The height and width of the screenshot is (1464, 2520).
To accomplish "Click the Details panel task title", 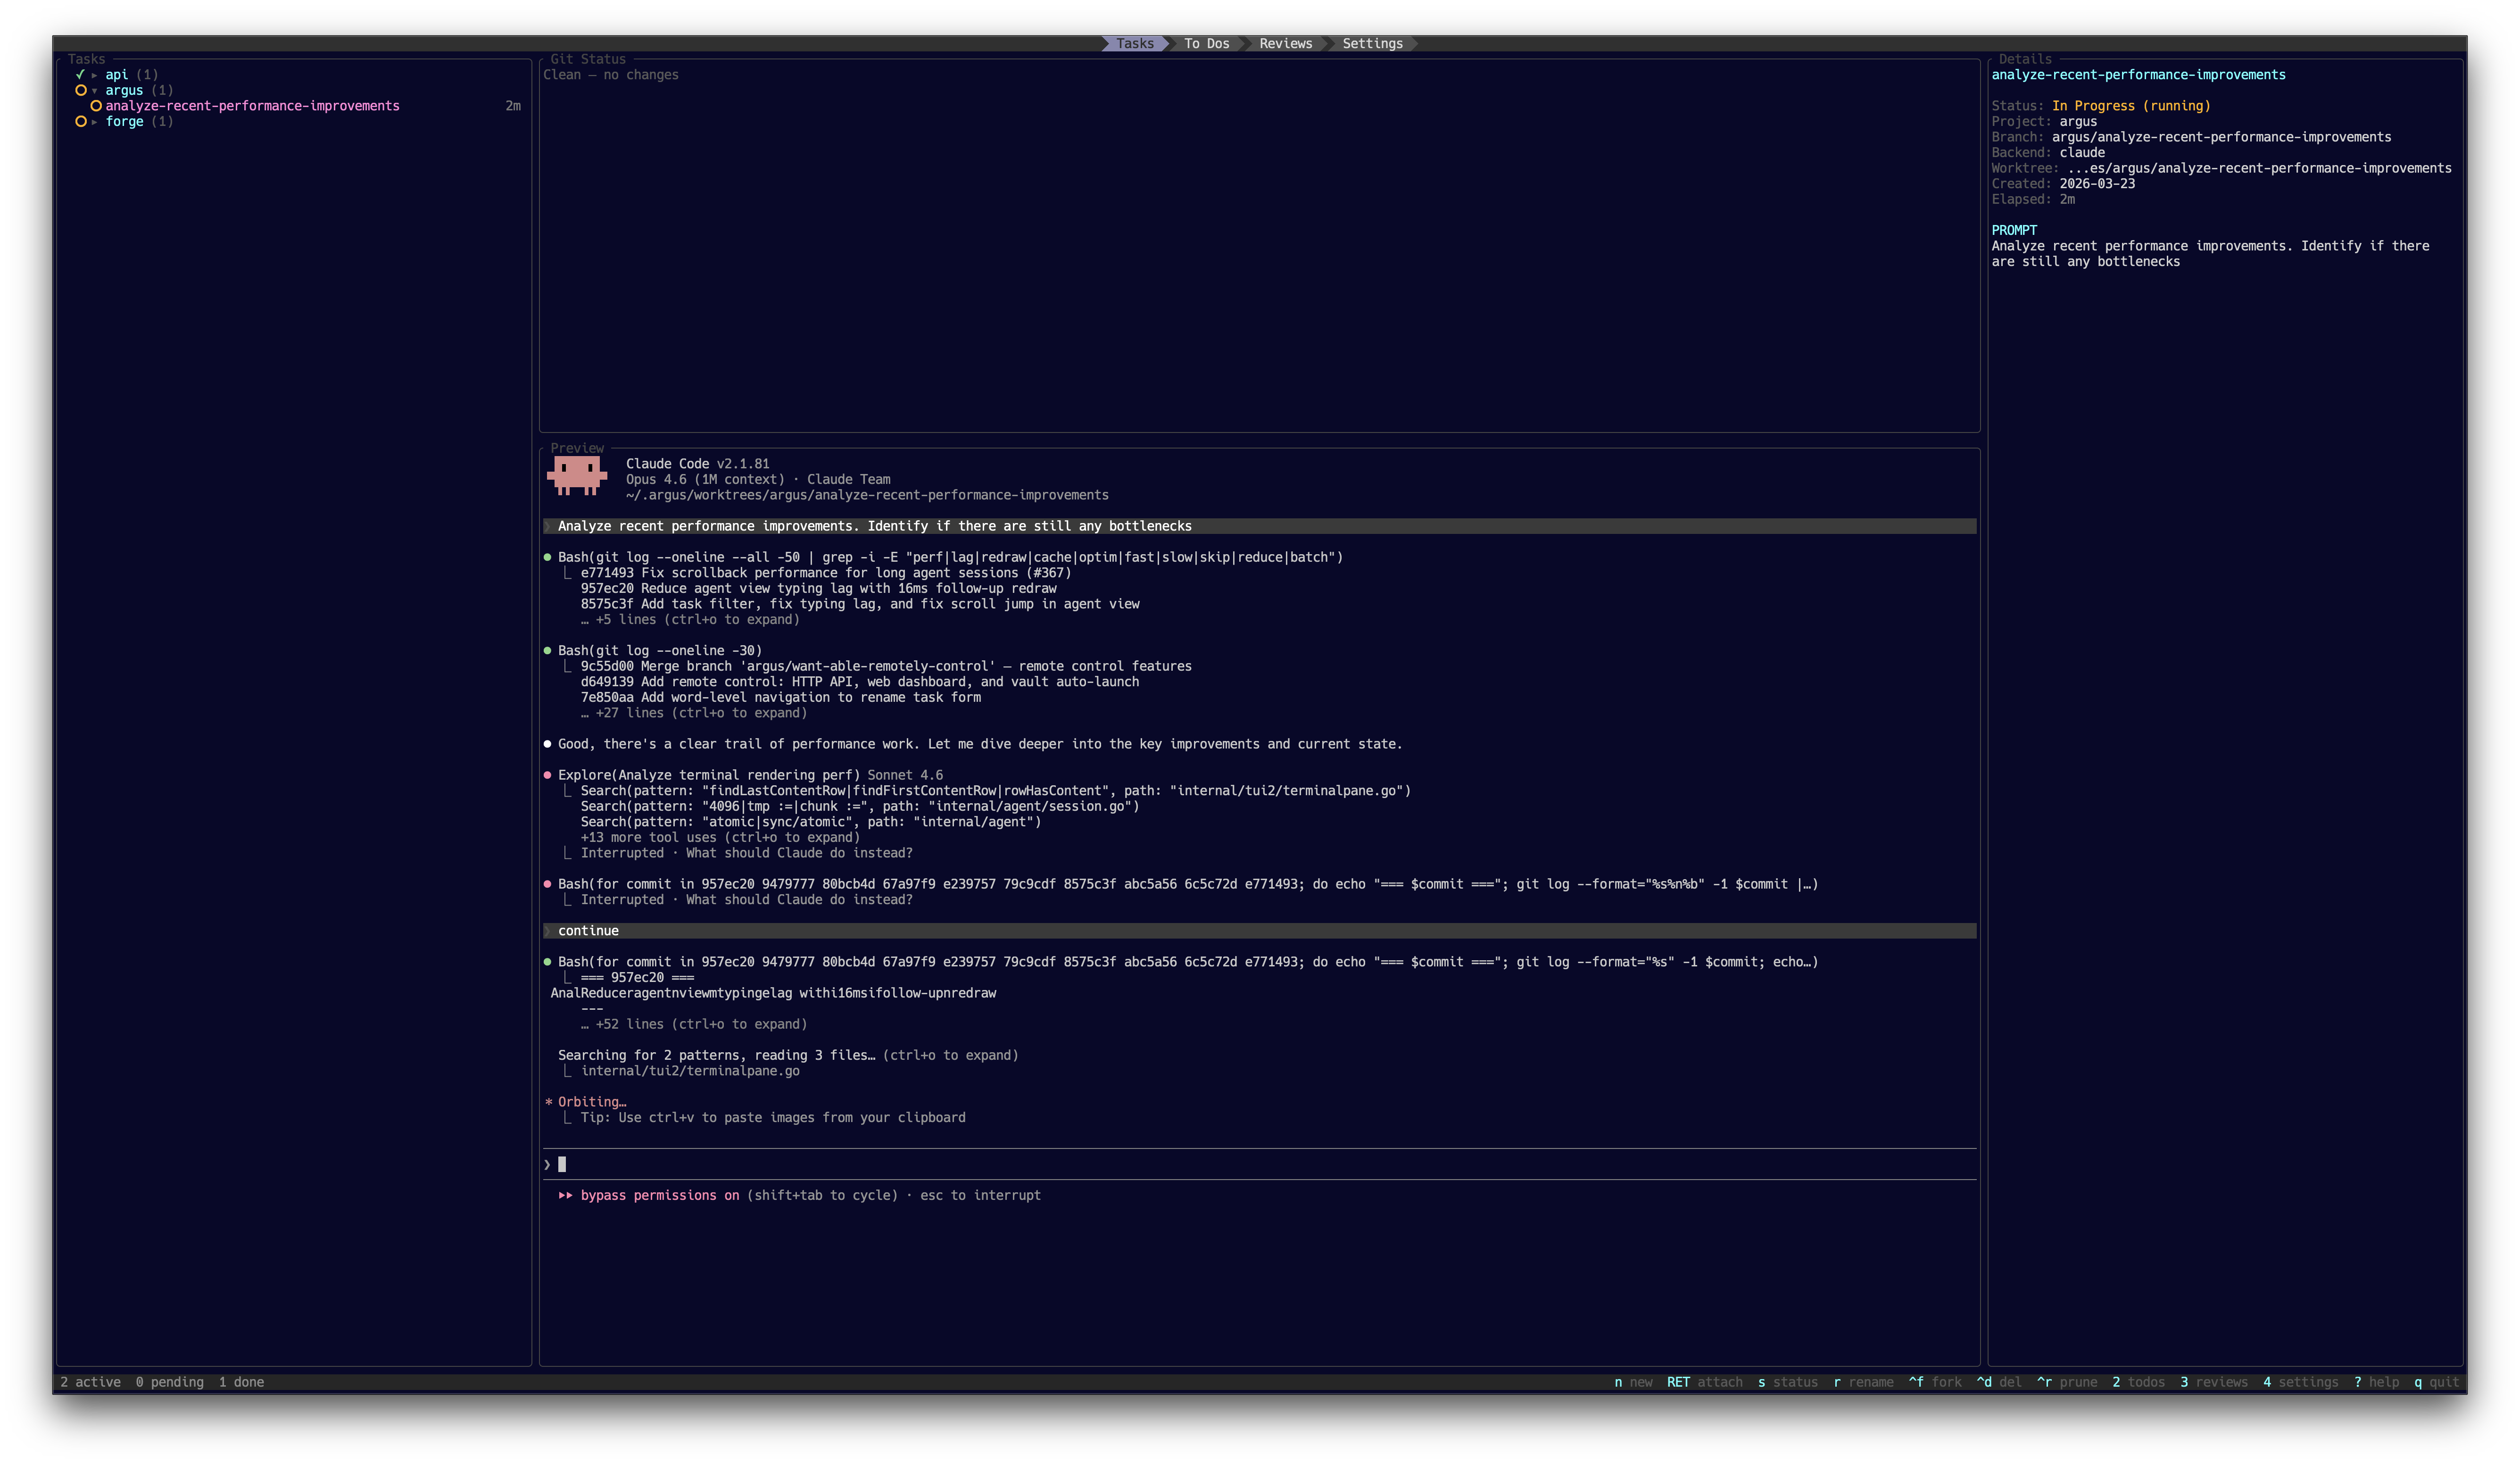I will click(x=2138, y=75).
